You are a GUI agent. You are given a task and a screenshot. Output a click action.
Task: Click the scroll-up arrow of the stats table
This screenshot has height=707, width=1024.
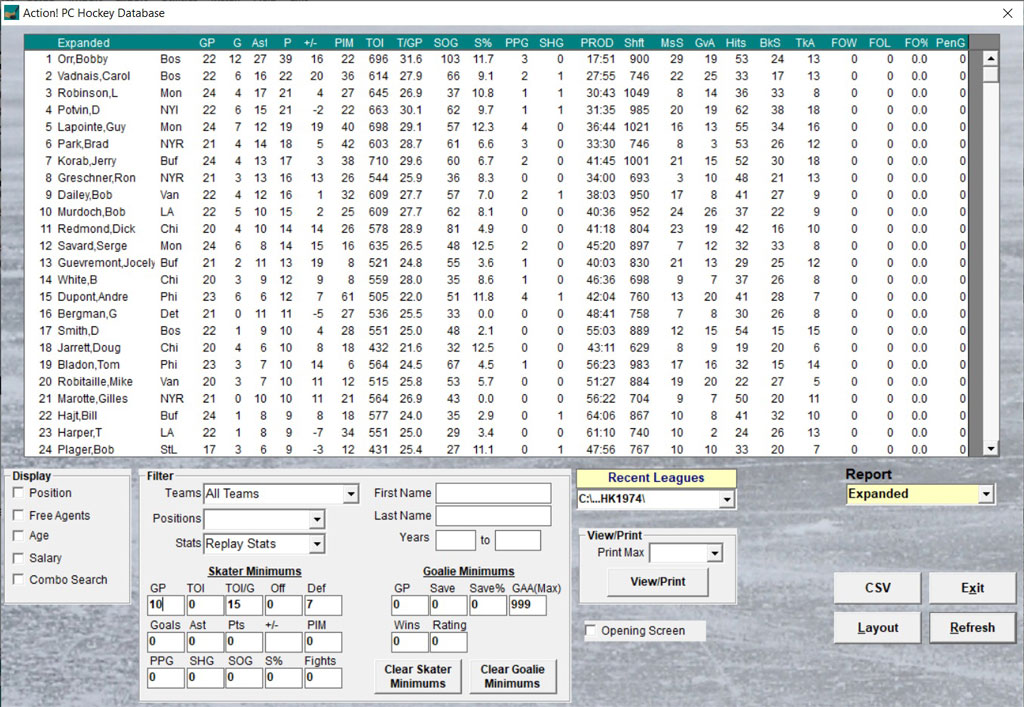click(x=990, y=58)
